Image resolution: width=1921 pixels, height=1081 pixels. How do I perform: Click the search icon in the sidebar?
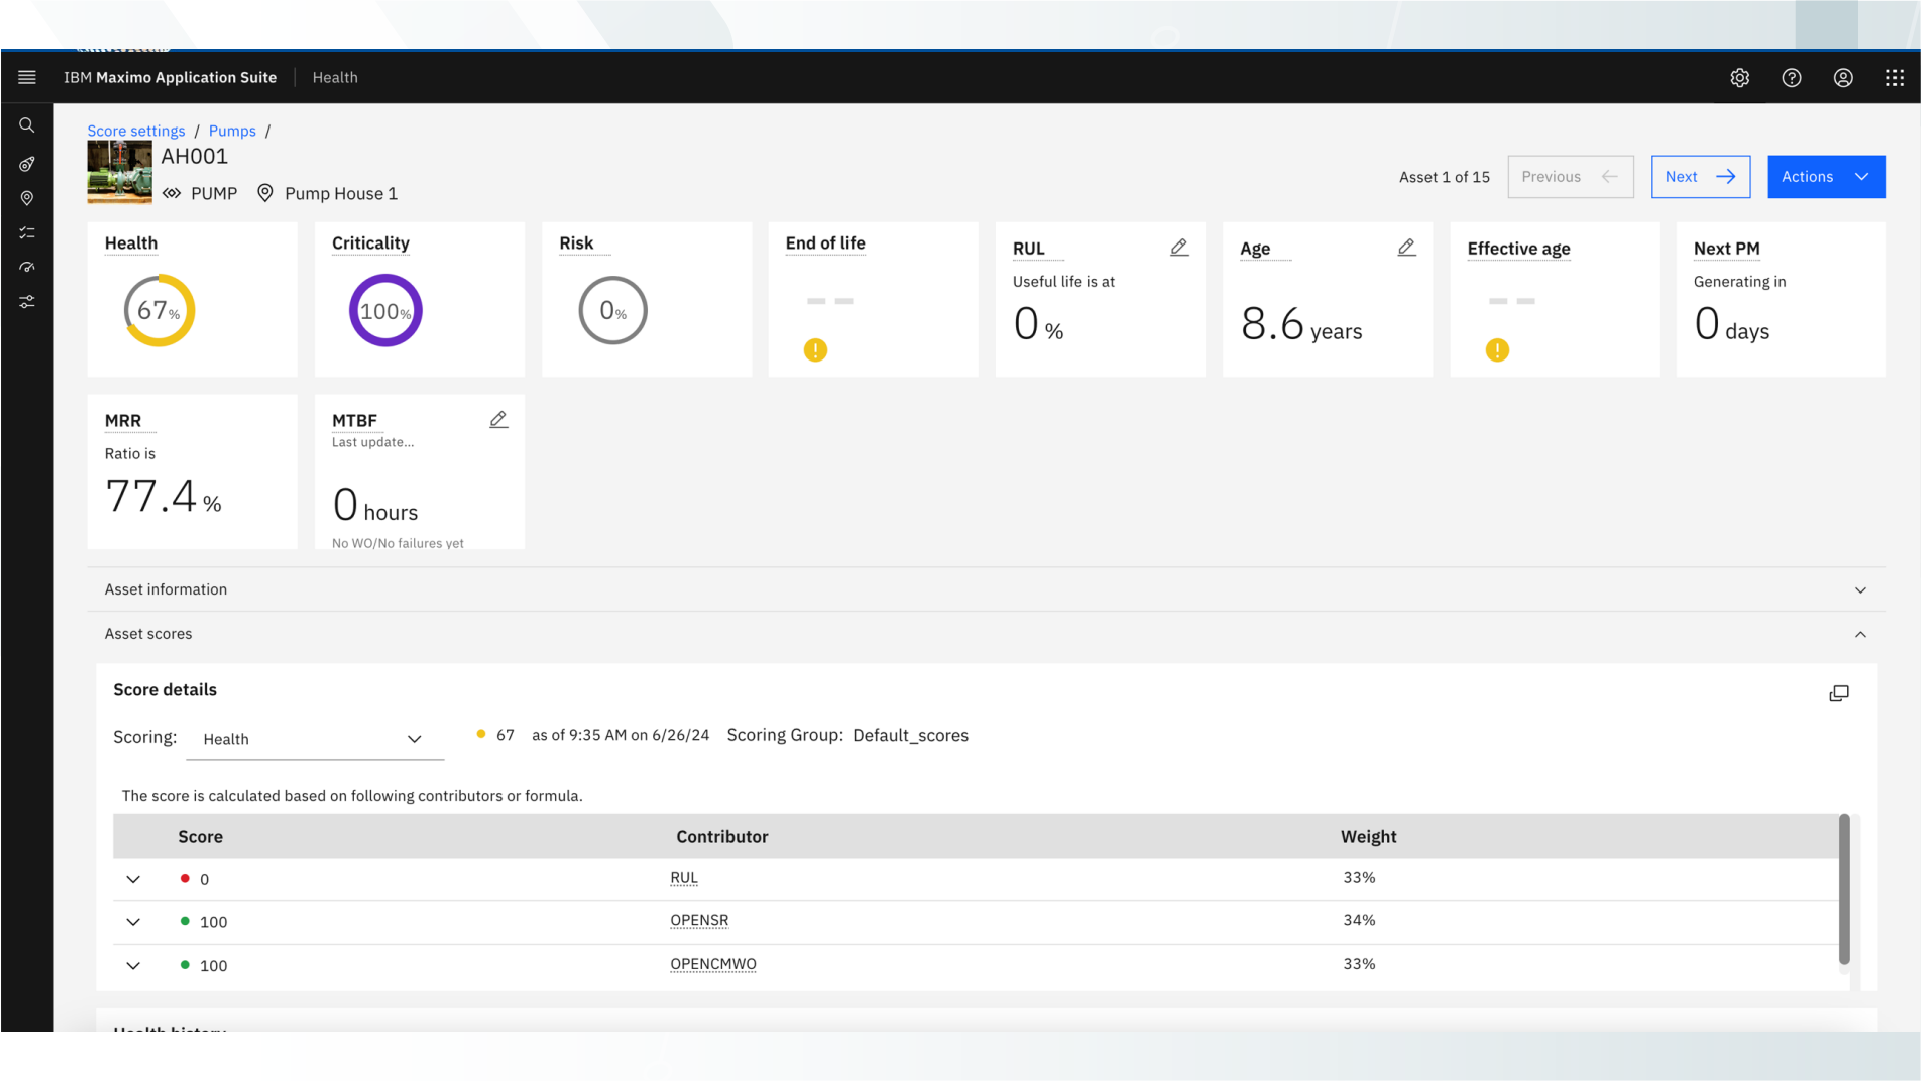pos(27,126)
